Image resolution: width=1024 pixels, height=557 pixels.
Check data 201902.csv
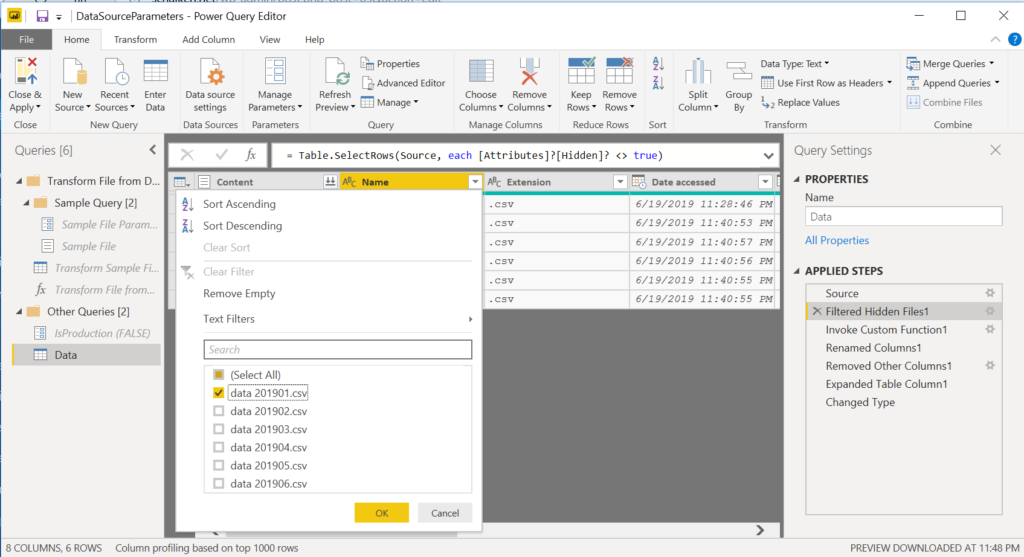click(x=219, y=411)
